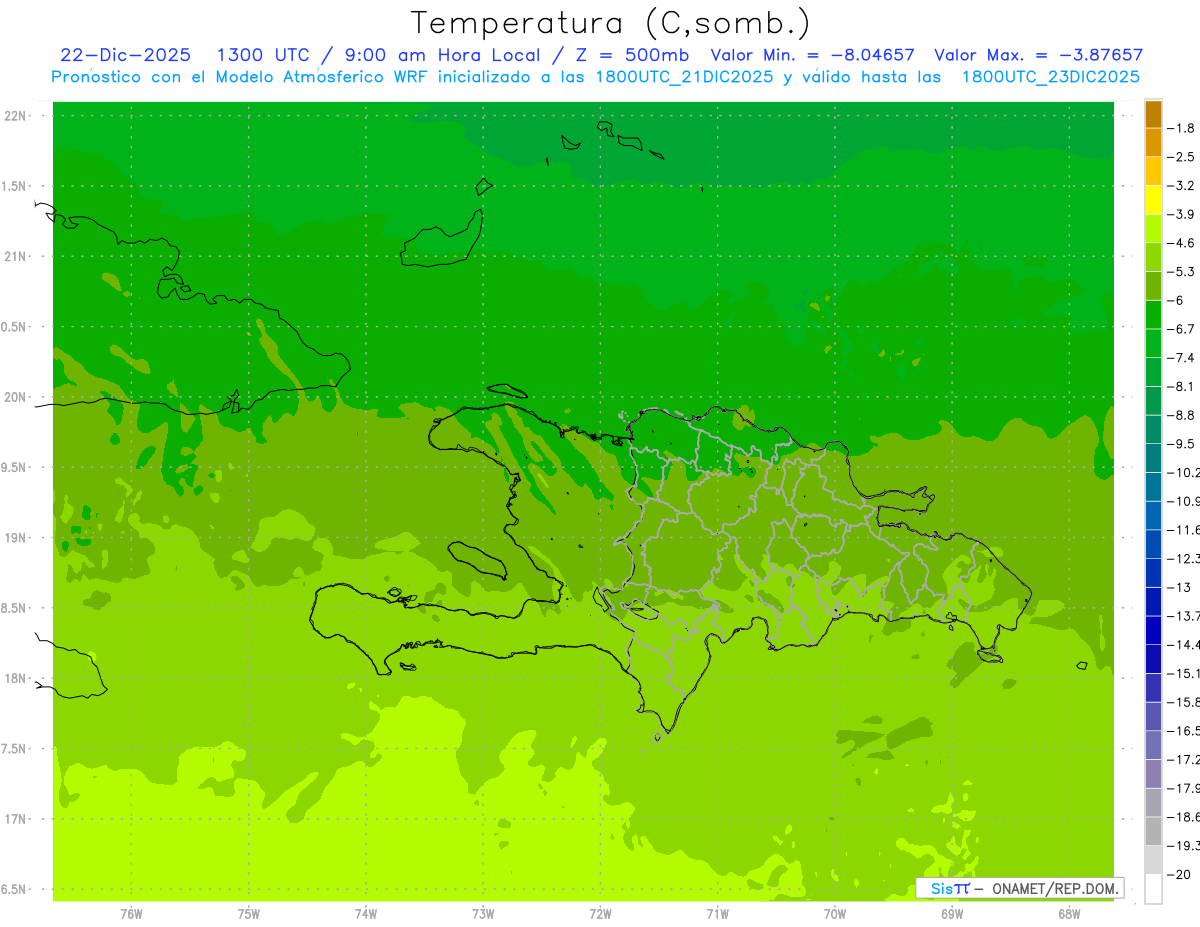Click the '-3.2' colorbar value label
This screenshot has width=1200, height=927.
click(1182, 186)
